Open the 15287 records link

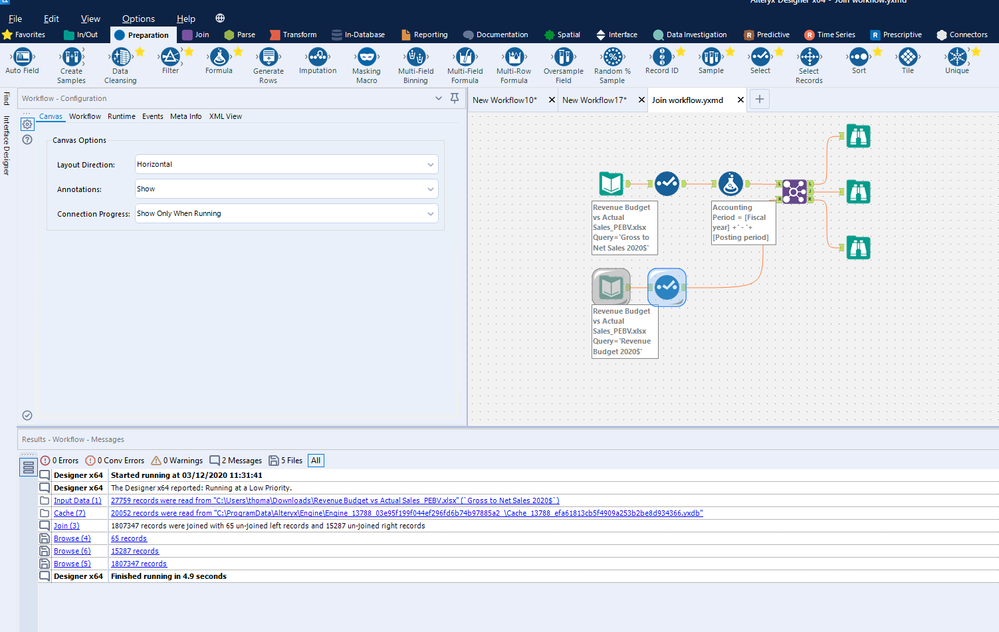tap(134, 551)
